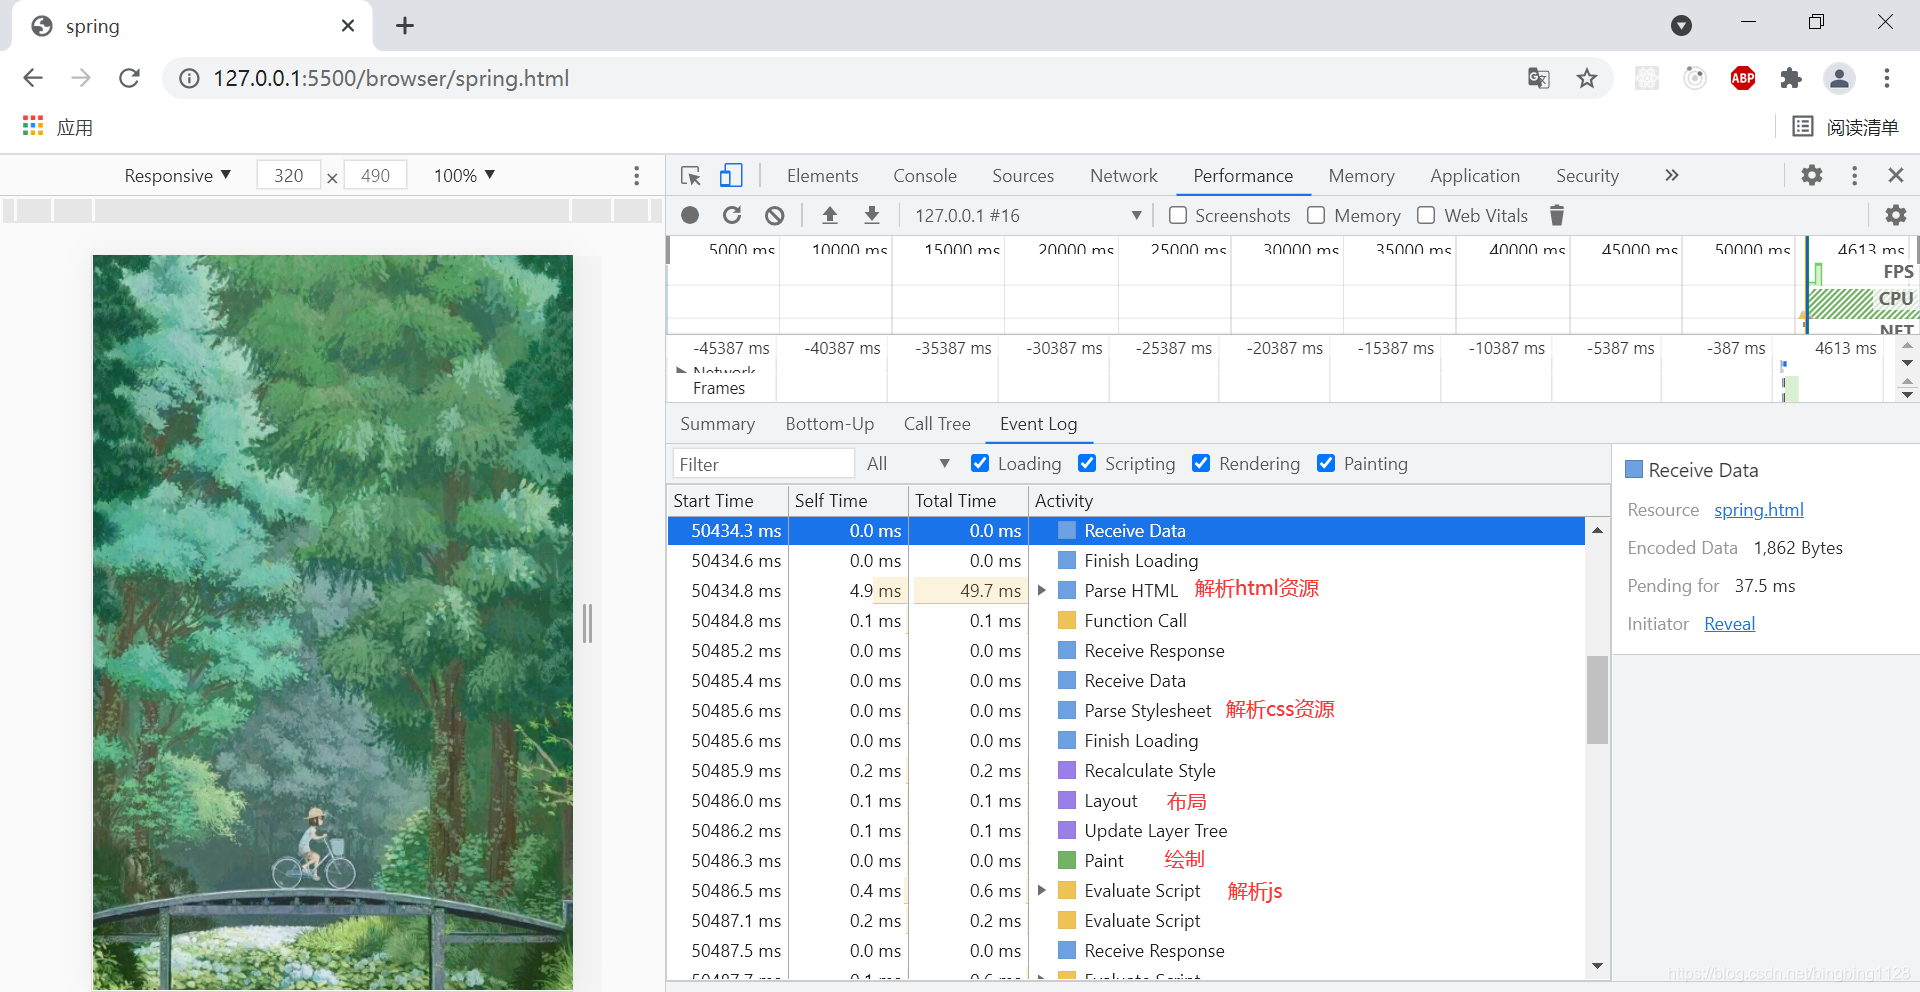Click the browser forward arrow

(81, 78)
